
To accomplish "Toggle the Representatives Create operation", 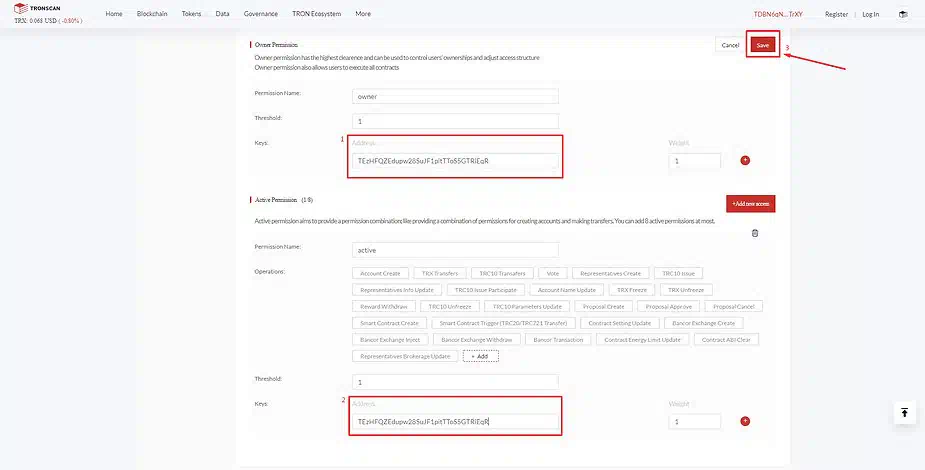I will (x=610, y=273).
